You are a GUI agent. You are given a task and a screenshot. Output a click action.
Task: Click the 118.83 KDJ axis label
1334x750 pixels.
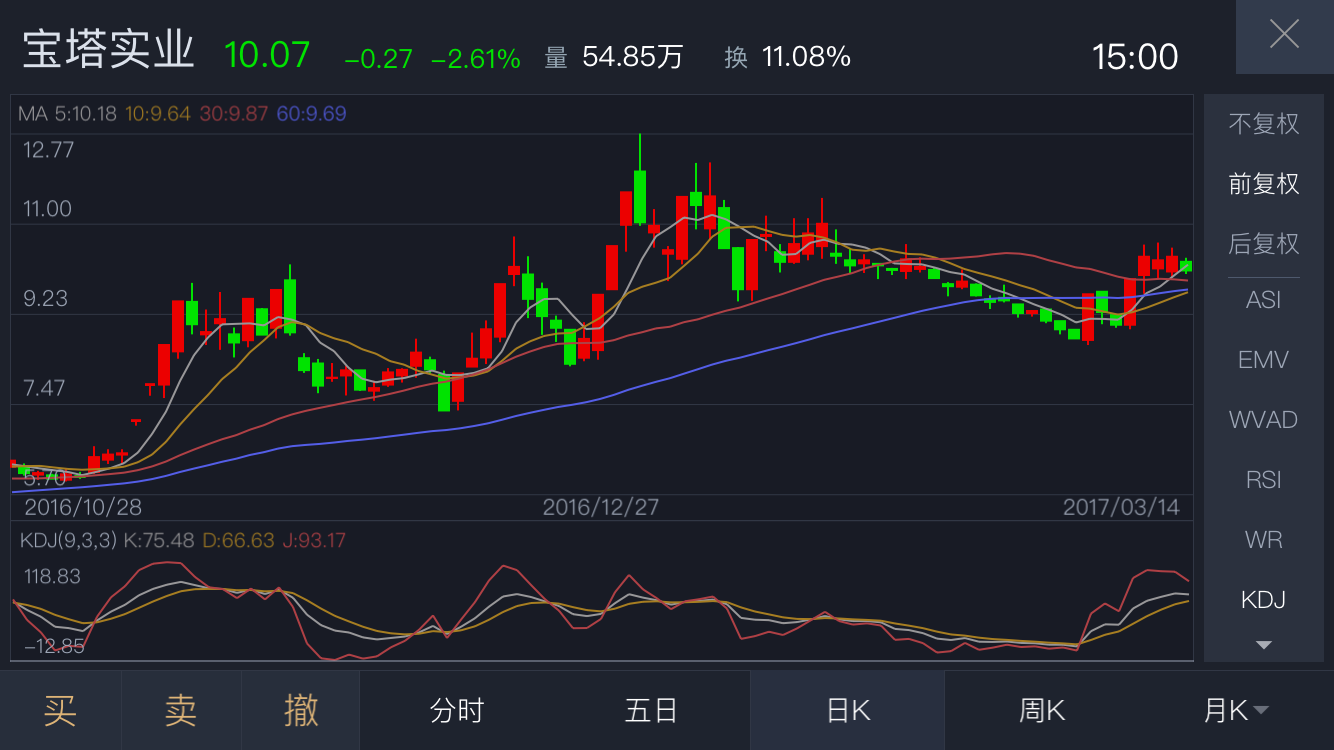pos(53,577)
